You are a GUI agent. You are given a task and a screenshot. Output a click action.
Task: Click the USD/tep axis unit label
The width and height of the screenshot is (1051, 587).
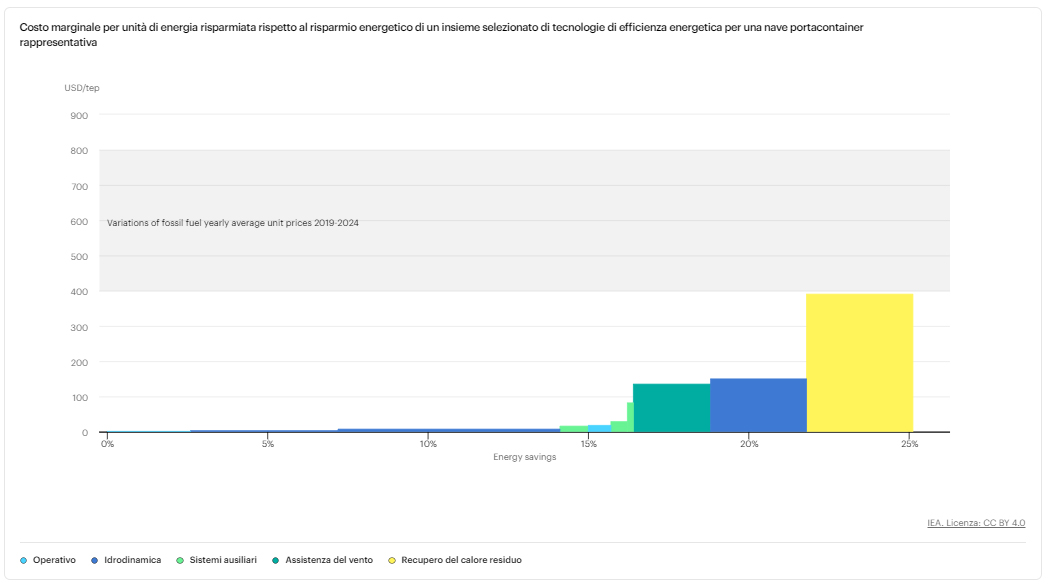pos(82,88)
